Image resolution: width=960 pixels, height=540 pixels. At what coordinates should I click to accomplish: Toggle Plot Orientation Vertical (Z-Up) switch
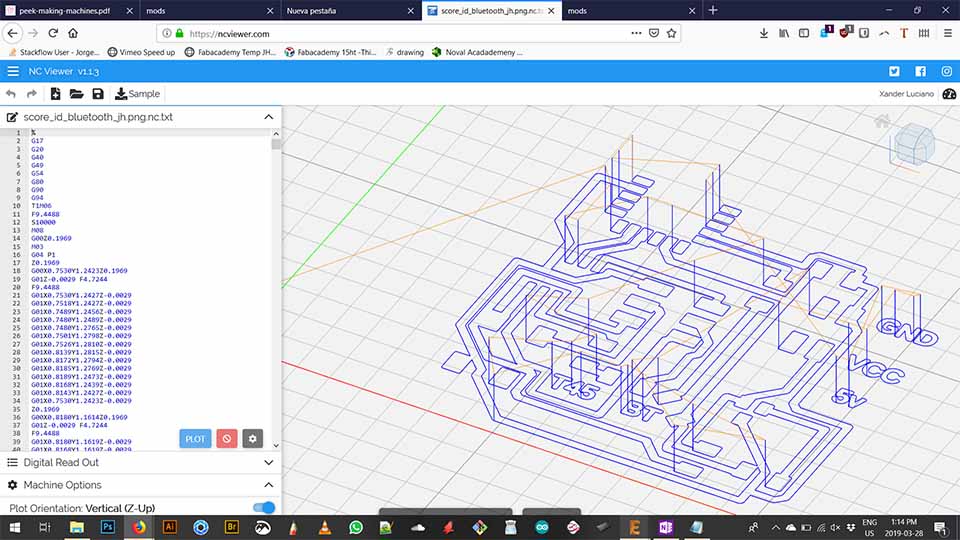coord(264,508)
